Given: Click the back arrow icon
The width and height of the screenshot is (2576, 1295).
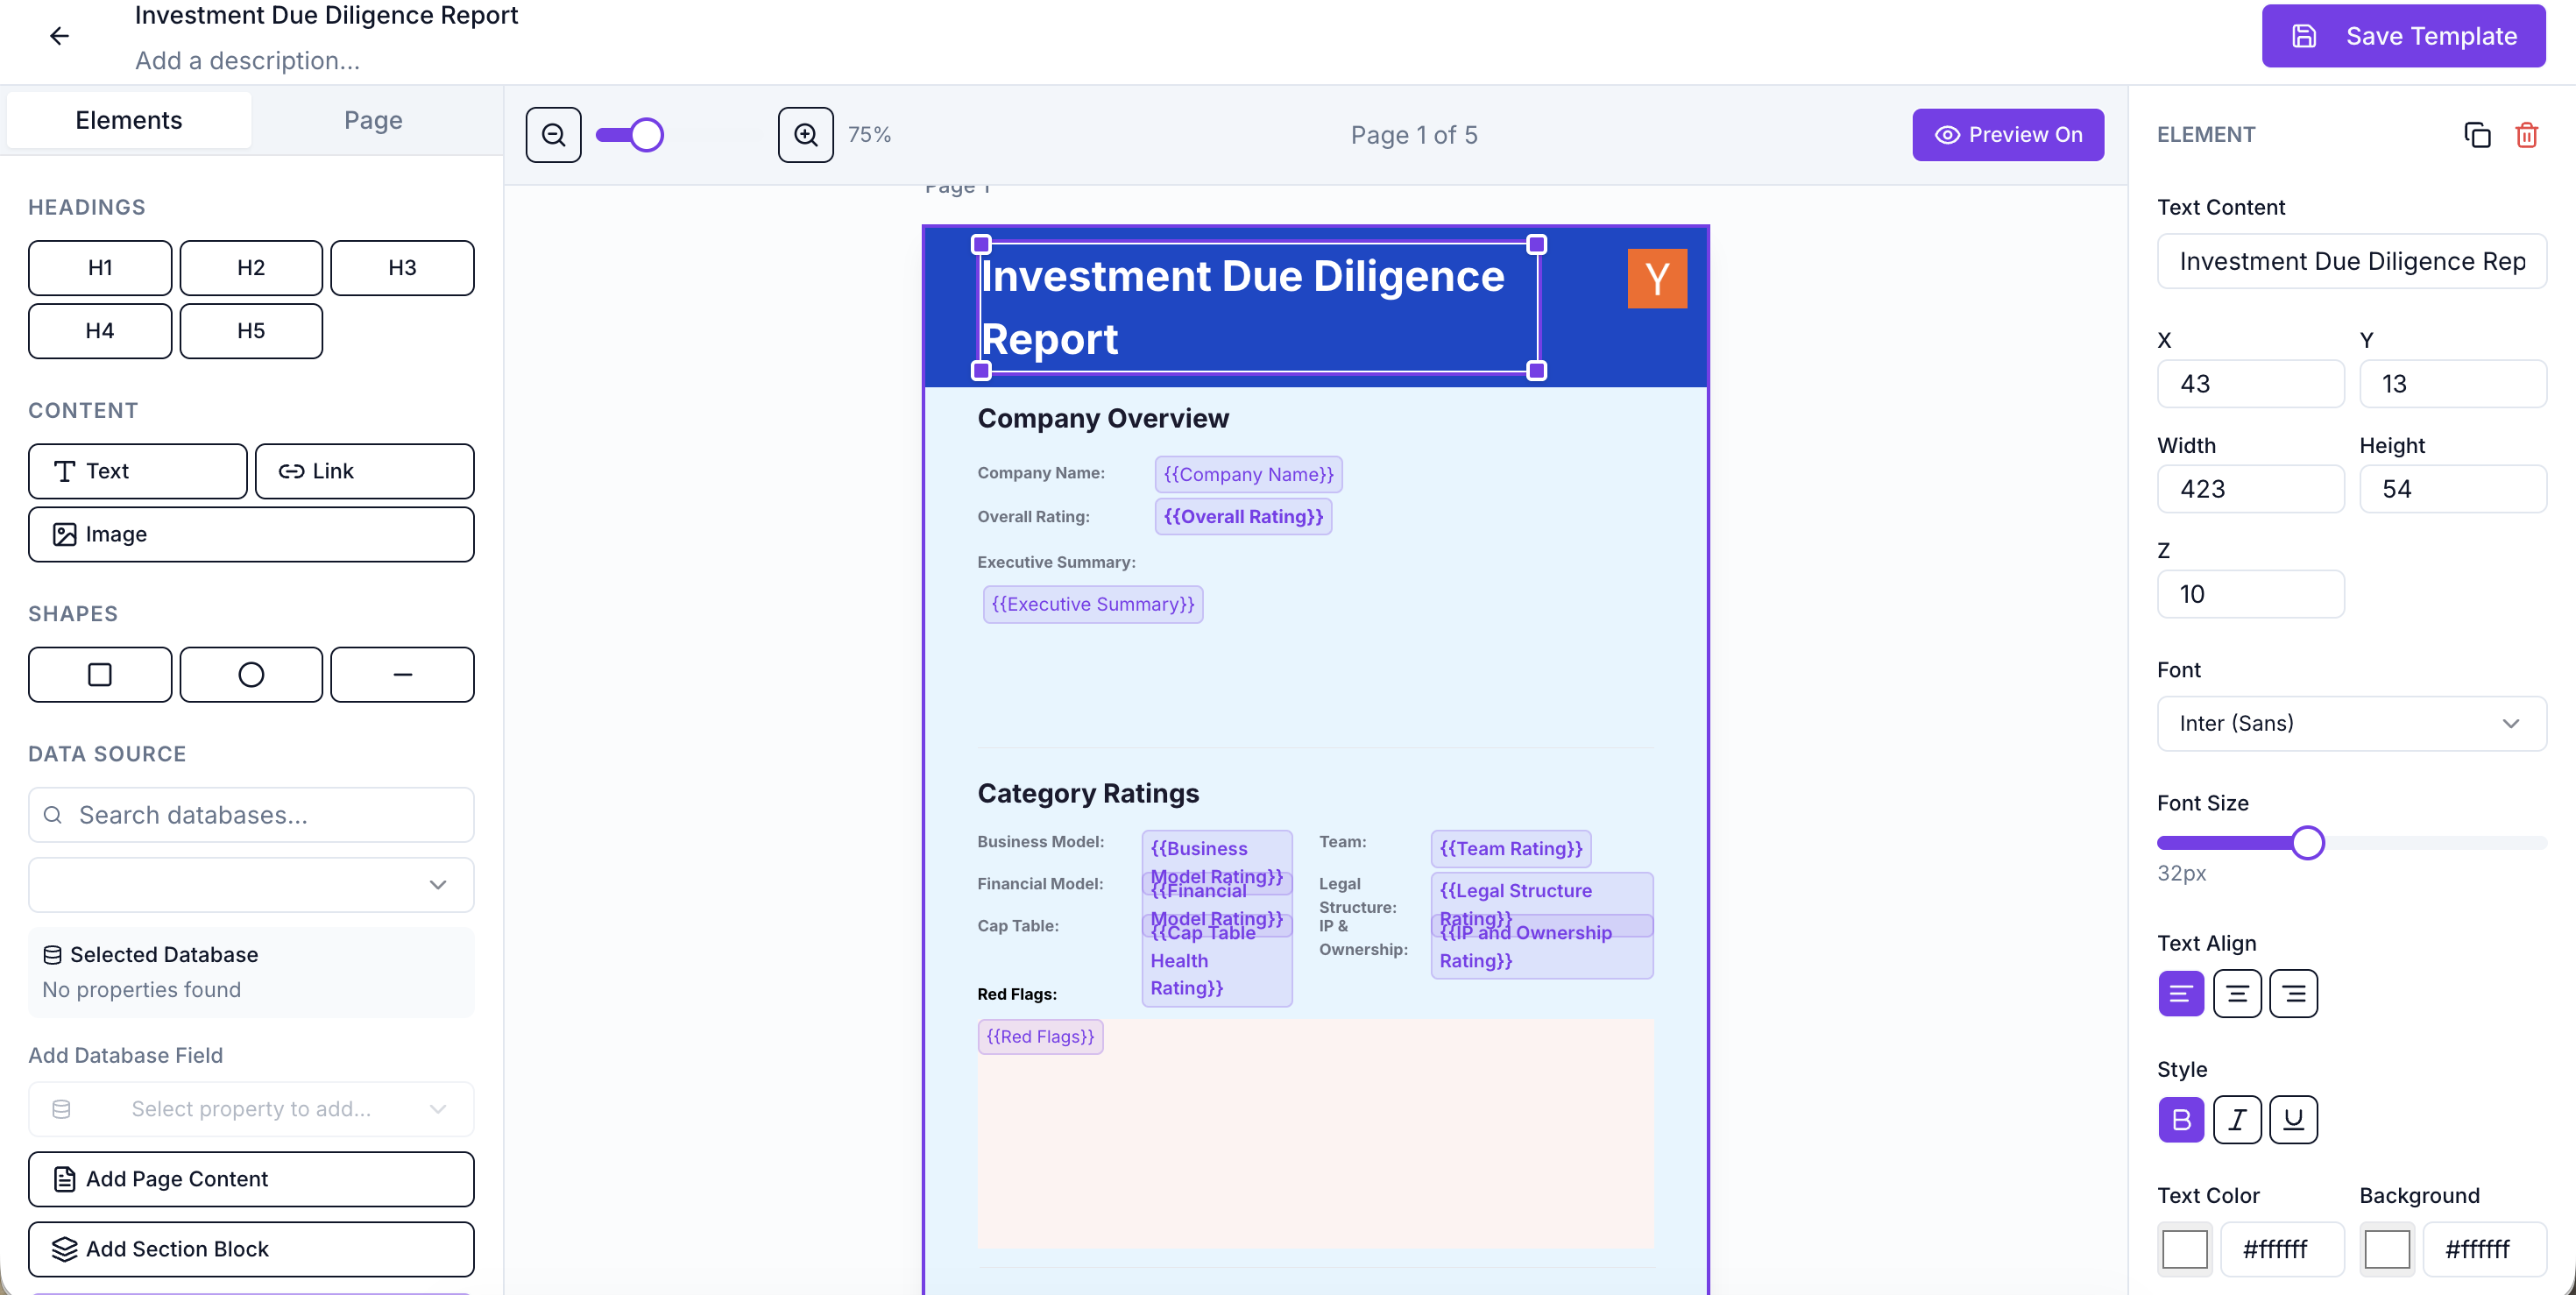Looking at the screenshot, I should pyautogui.click(x=59, y=36).
